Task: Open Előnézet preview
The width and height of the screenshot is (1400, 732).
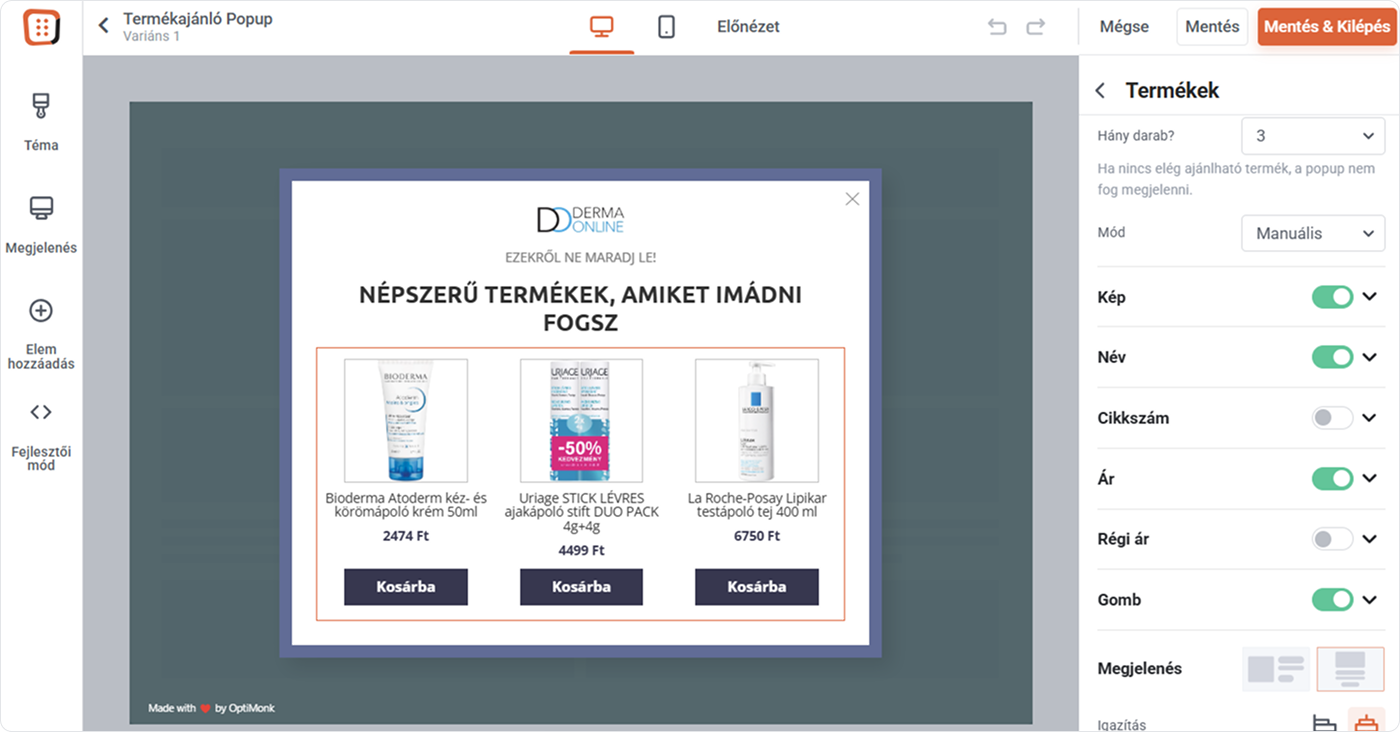Action: click(x=748, y=27)
